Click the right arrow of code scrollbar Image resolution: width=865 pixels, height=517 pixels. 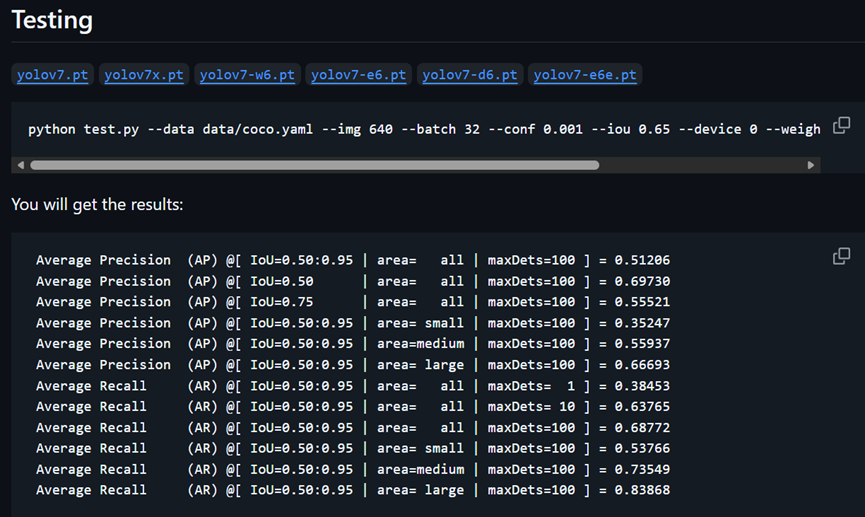pyautogui.click(x=810, y=165)
